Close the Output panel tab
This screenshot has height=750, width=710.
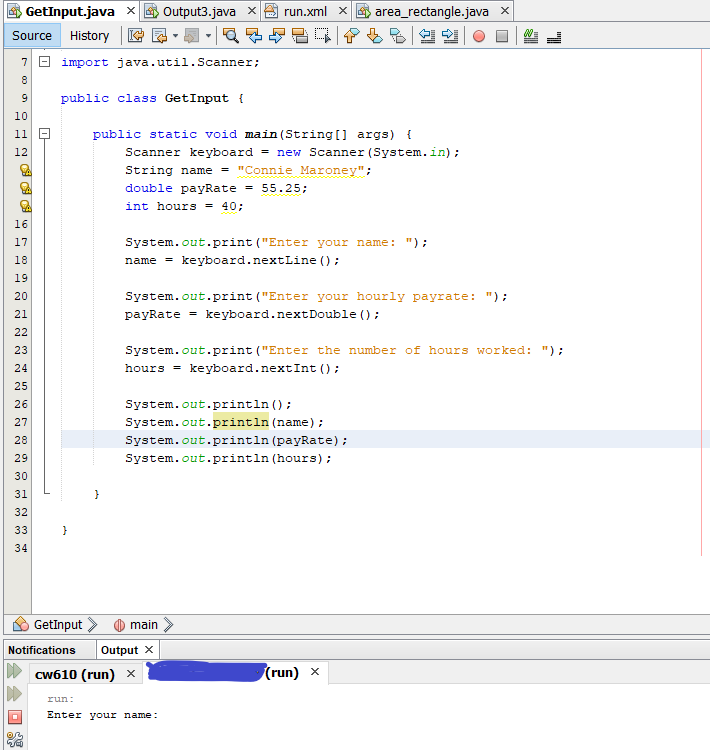[x=149, y=650]
